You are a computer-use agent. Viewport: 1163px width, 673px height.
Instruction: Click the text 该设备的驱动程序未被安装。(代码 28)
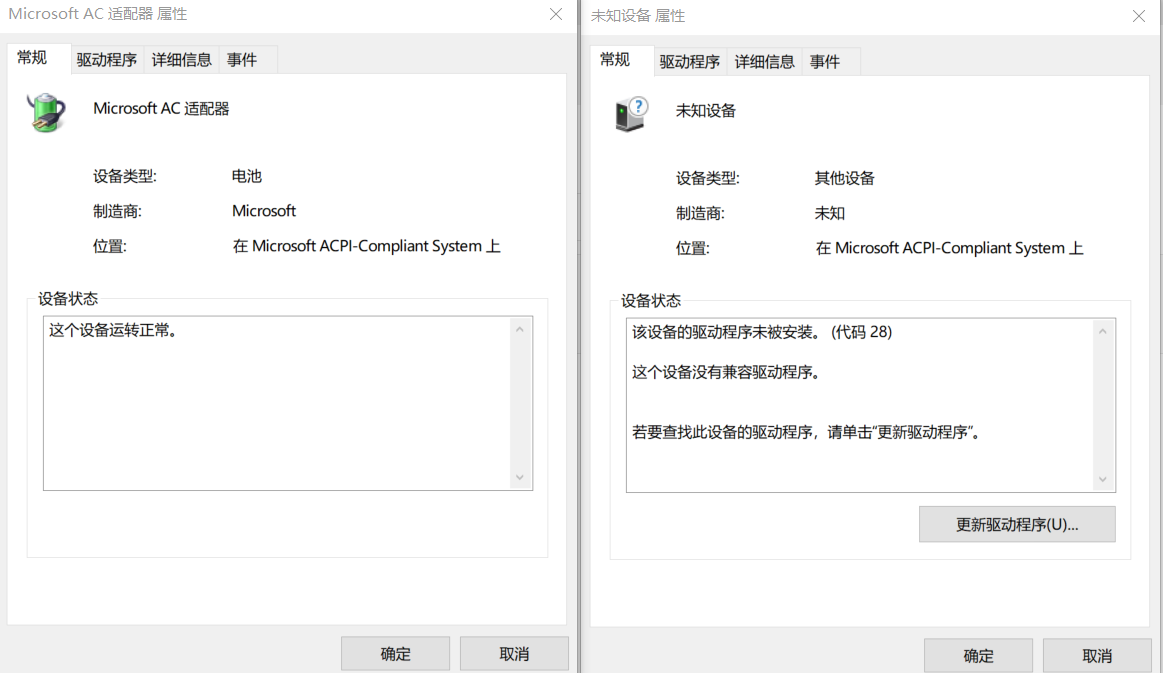point(762,332)
